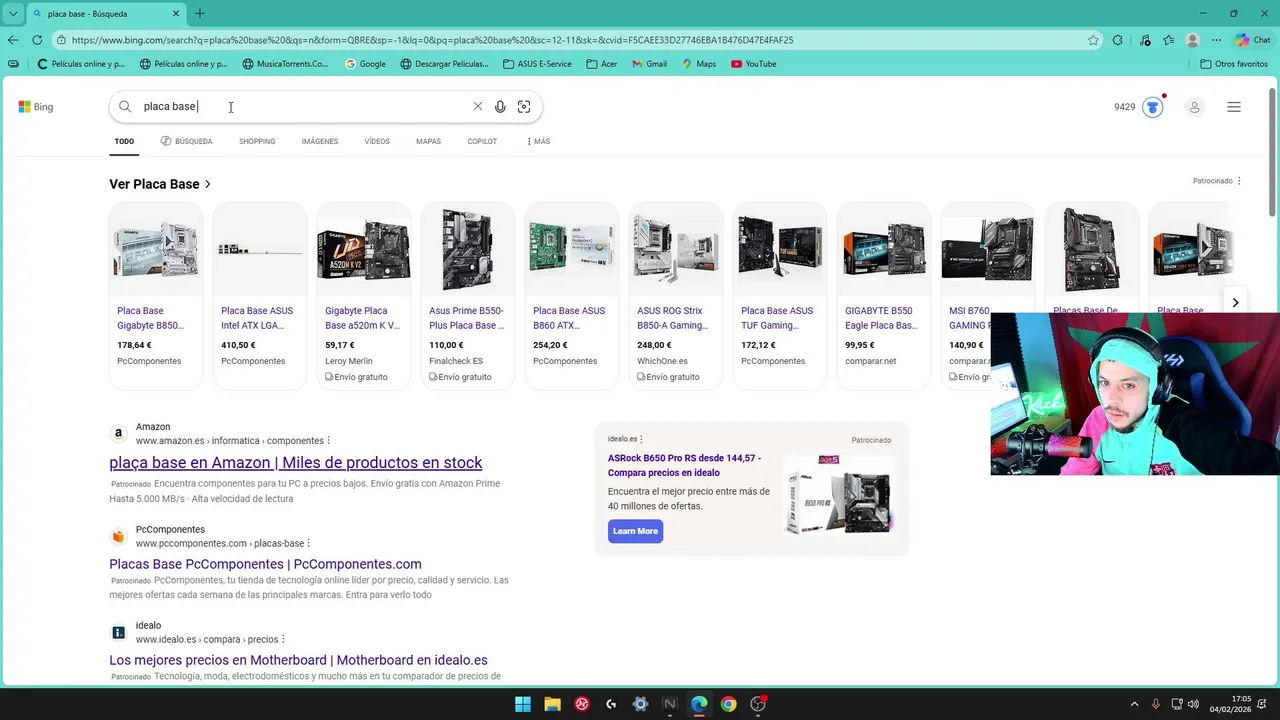Reload the page
This screenshot has width=1280, height=720.
(x=37, y=40)
